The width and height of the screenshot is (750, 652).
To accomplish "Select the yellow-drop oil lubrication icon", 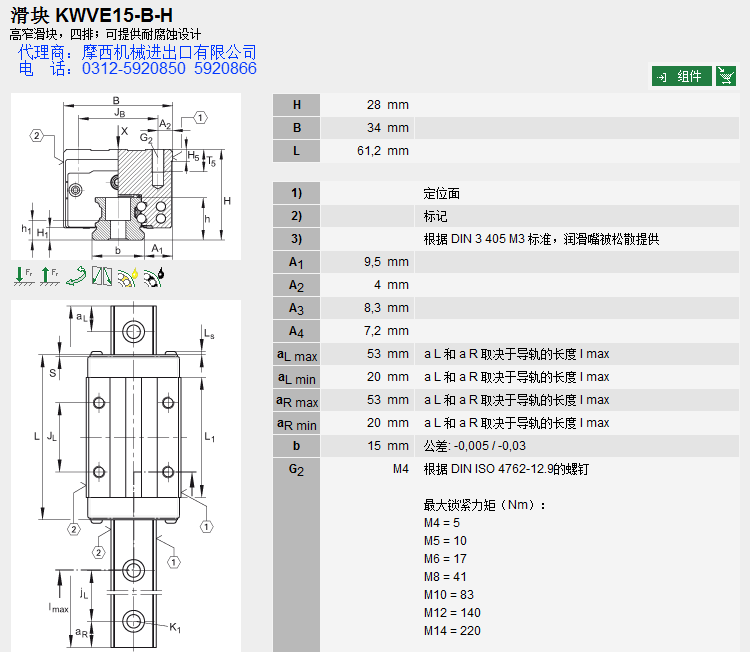I will tap(128, 276).
